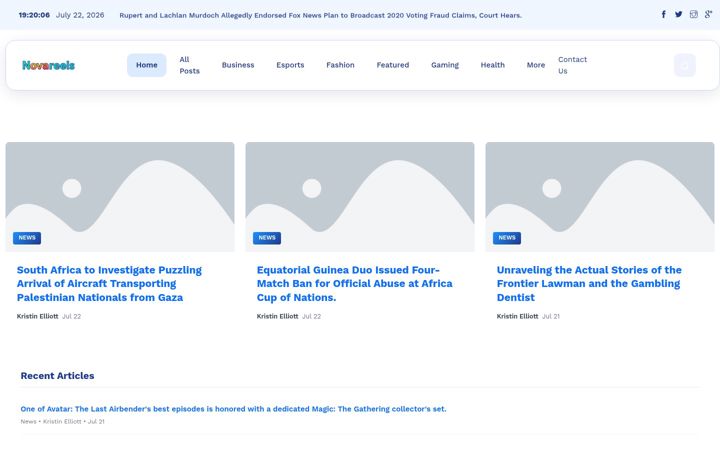Click the 19:20:06 clock in top bar

[34, 15]
